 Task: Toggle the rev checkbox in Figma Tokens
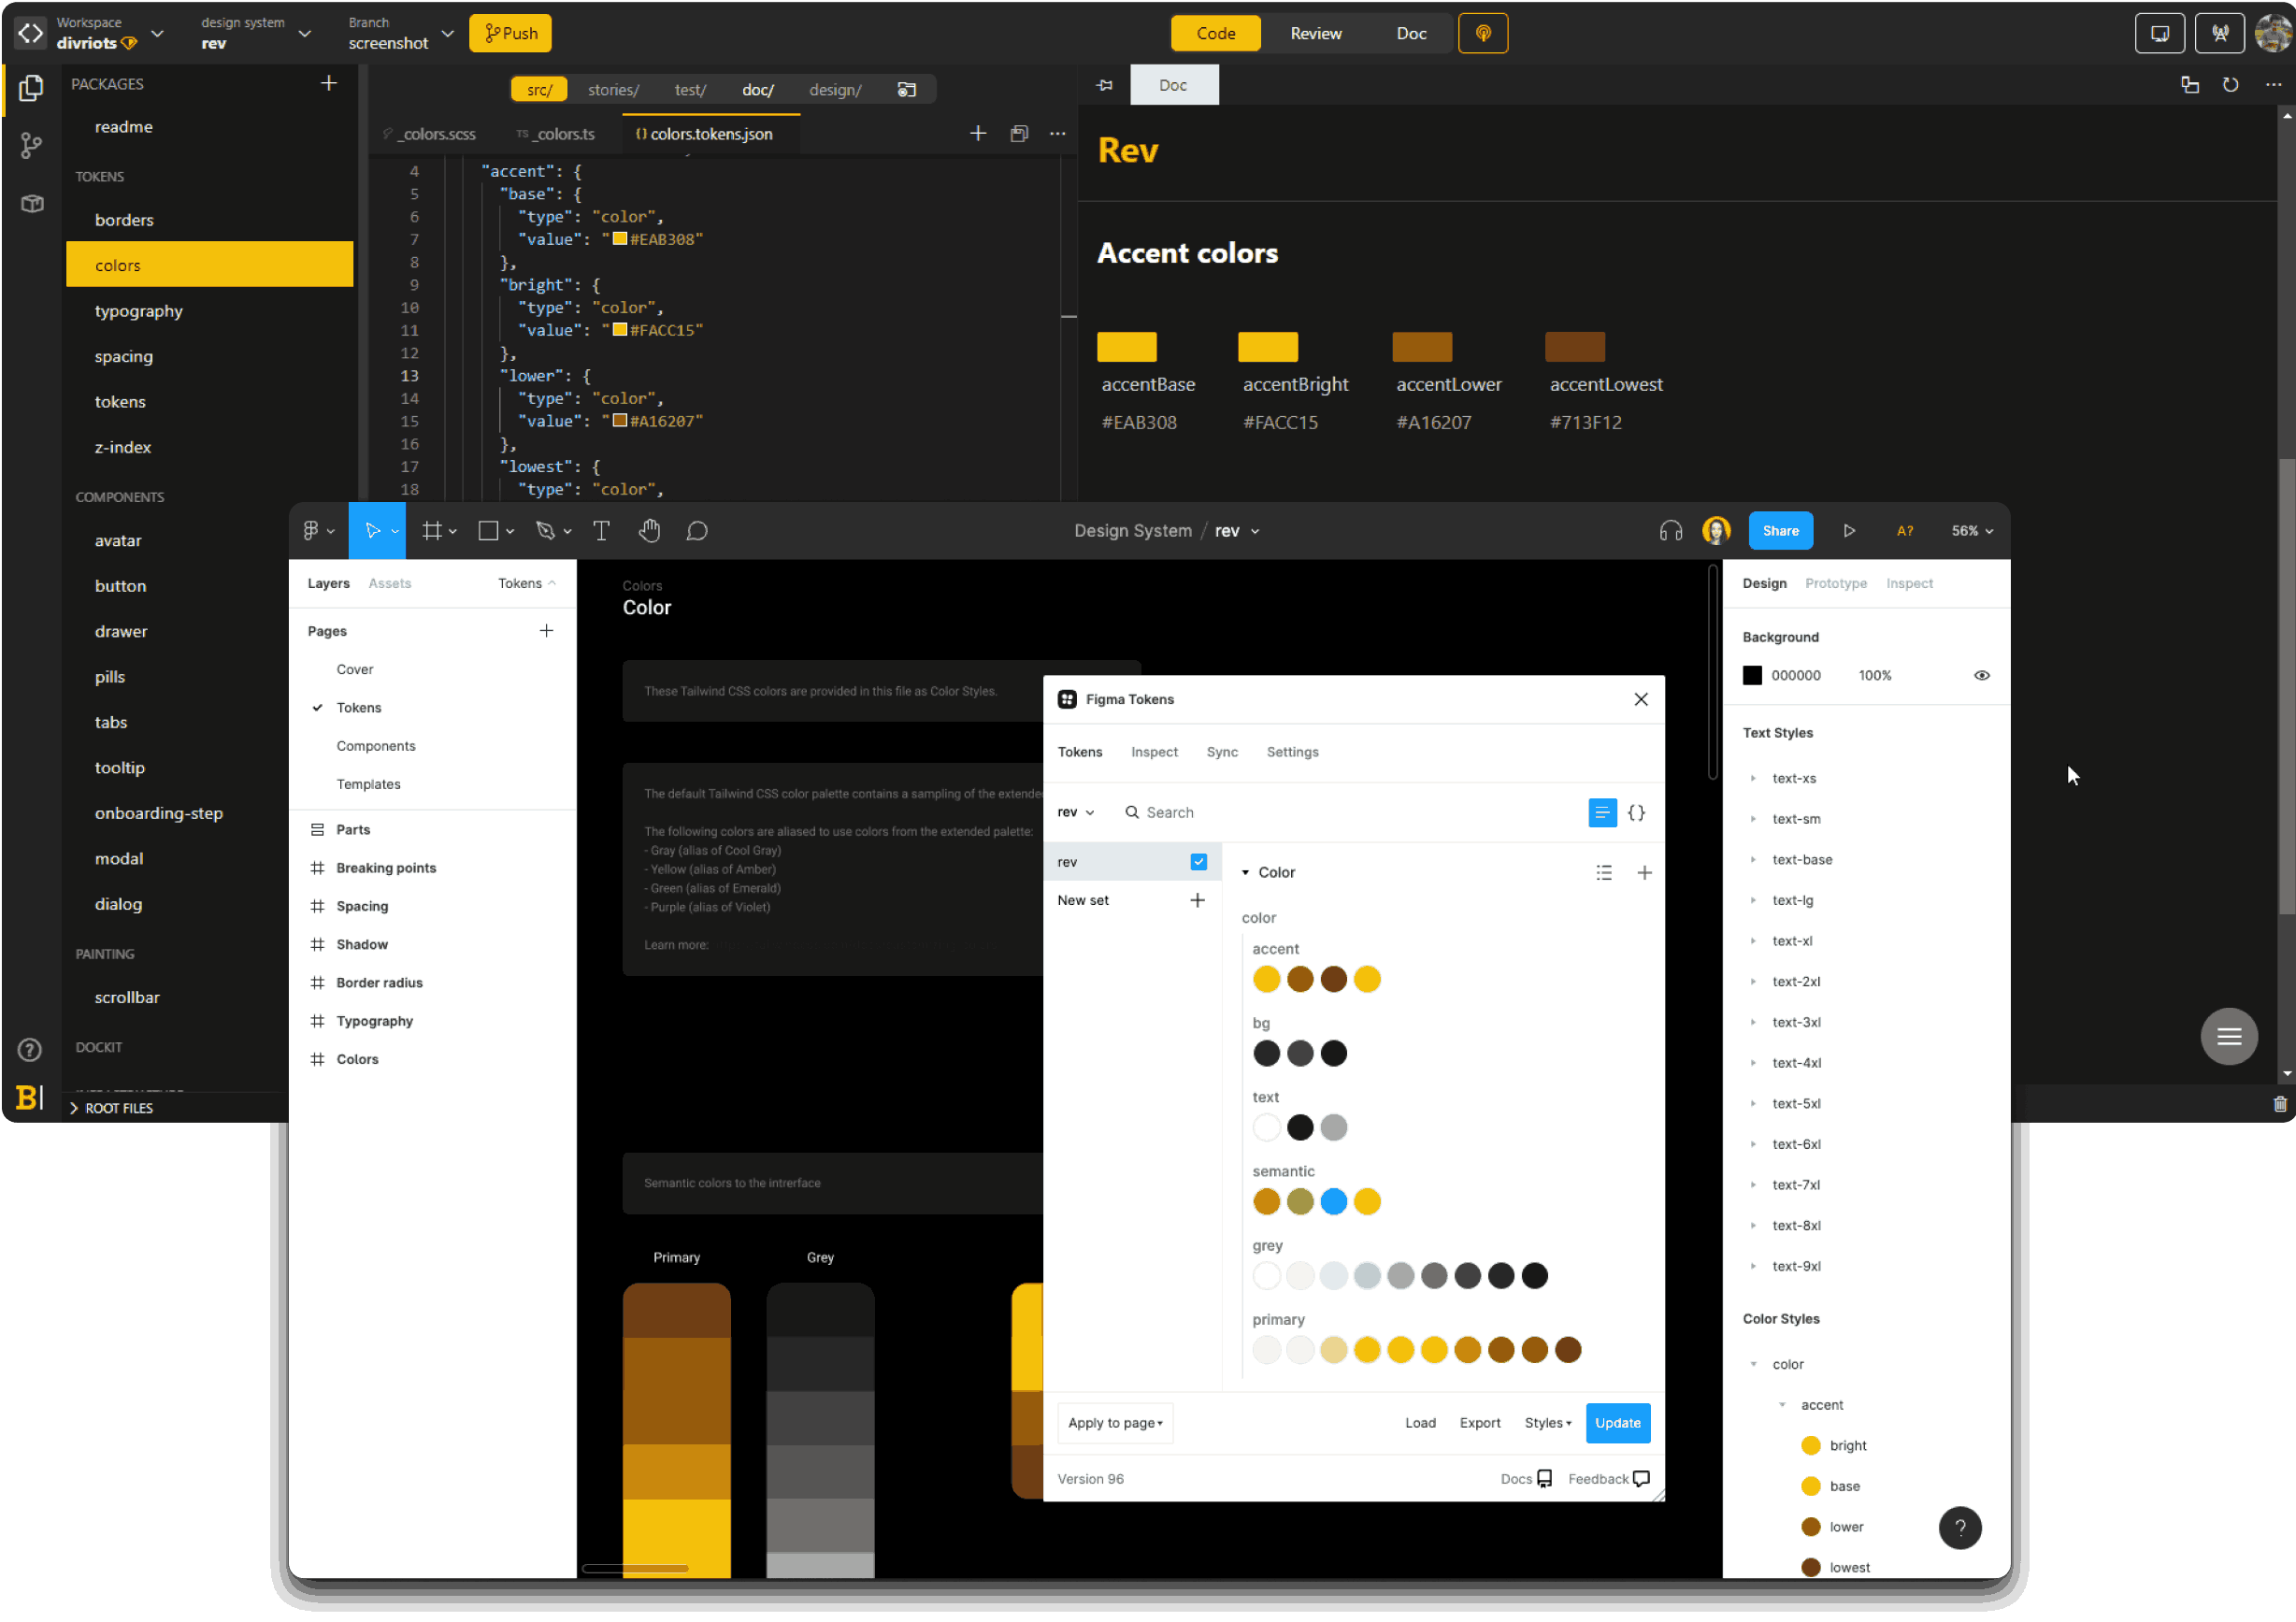point(1198,862)
